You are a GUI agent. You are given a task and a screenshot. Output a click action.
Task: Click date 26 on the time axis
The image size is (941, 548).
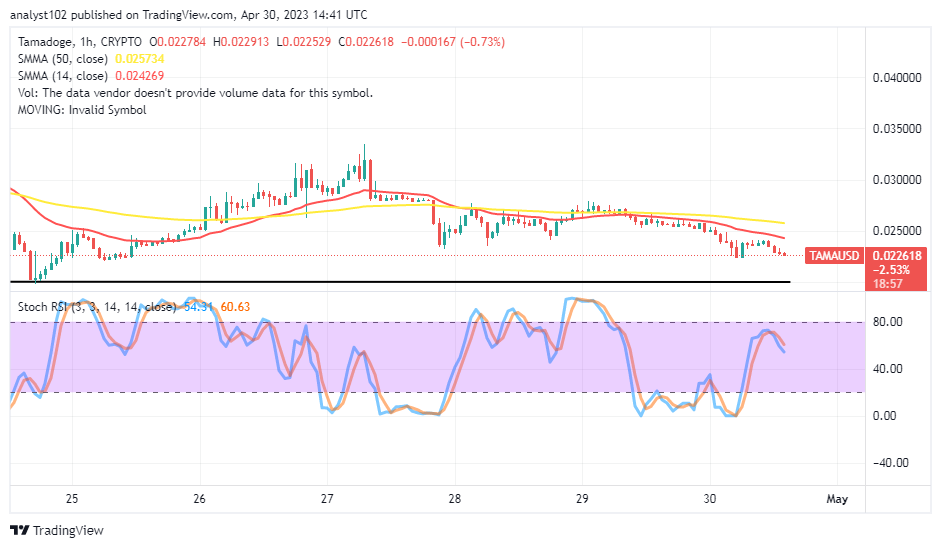point(199,499)
